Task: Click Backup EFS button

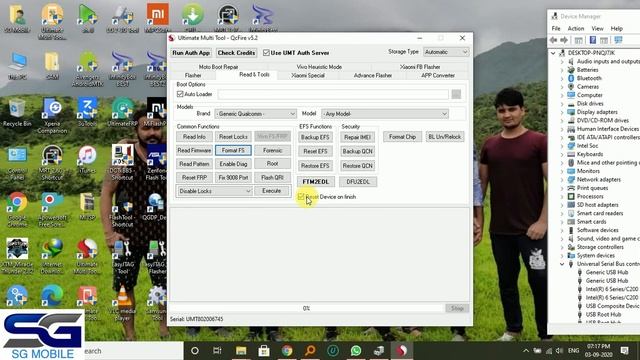Action: [x=315, y=137]
